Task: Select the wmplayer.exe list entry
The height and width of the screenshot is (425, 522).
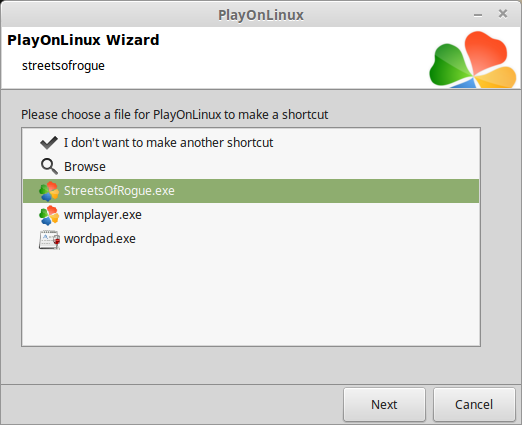Action: tap(251, 215)
